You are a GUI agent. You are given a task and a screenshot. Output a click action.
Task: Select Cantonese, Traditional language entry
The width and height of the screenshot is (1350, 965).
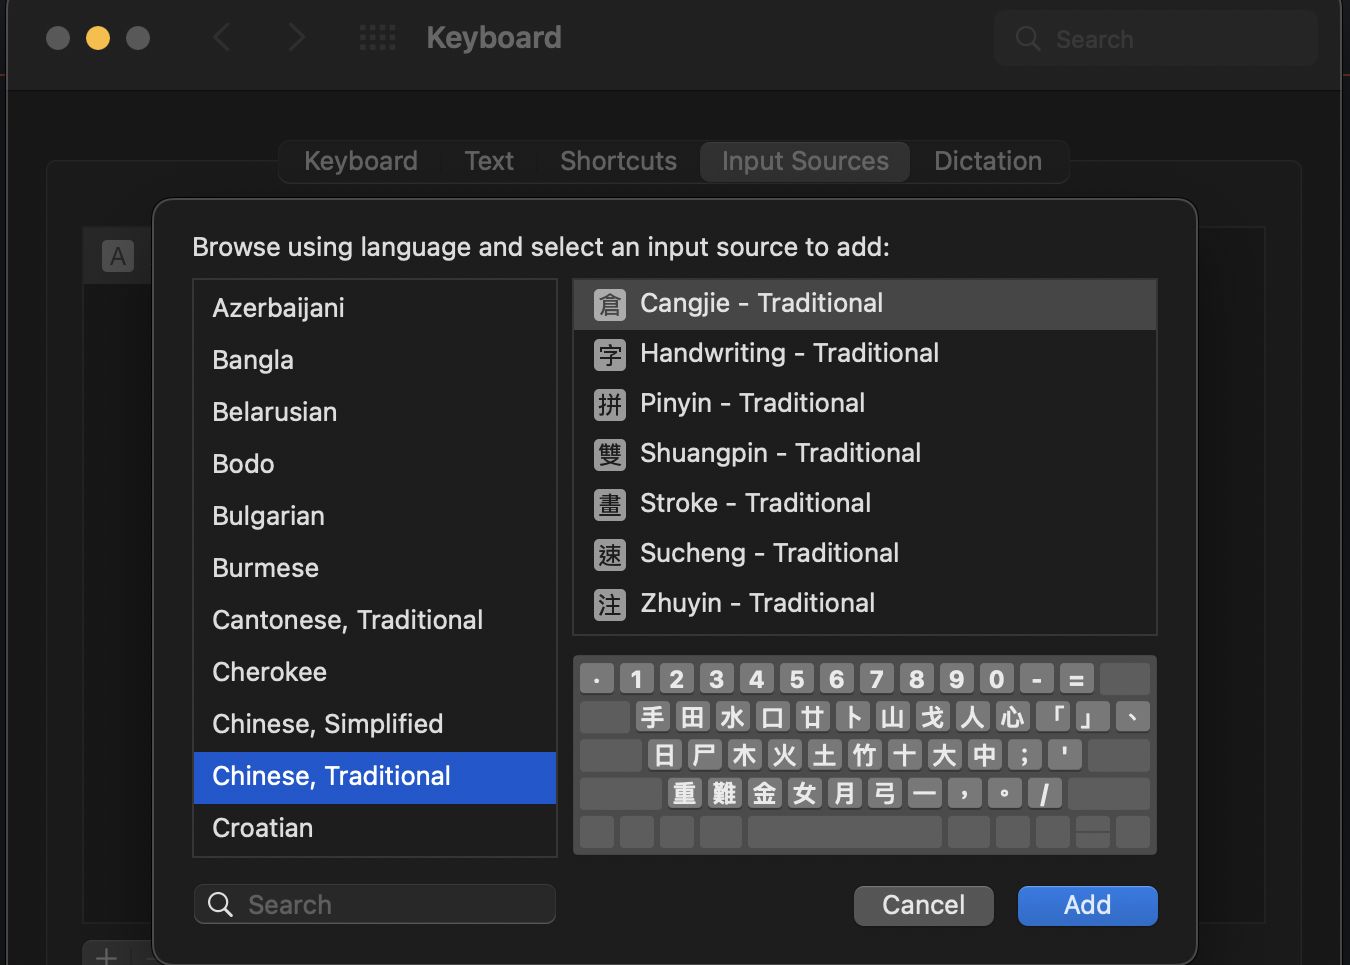click(347, 620)
